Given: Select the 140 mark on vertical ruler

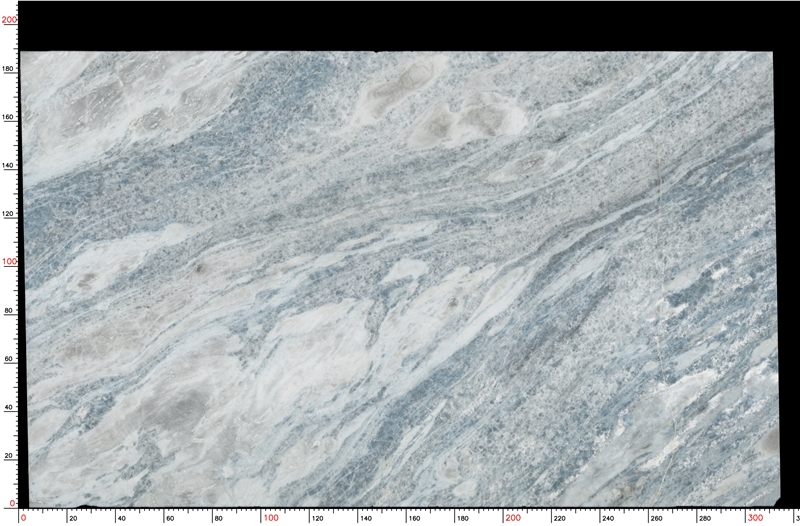Looking at the screenshot, I should pyautogui.click(x=9, y=166).
